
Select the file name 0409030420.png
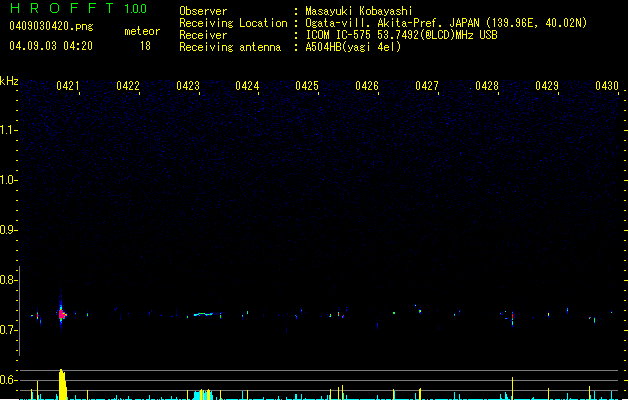click(51, 26)
